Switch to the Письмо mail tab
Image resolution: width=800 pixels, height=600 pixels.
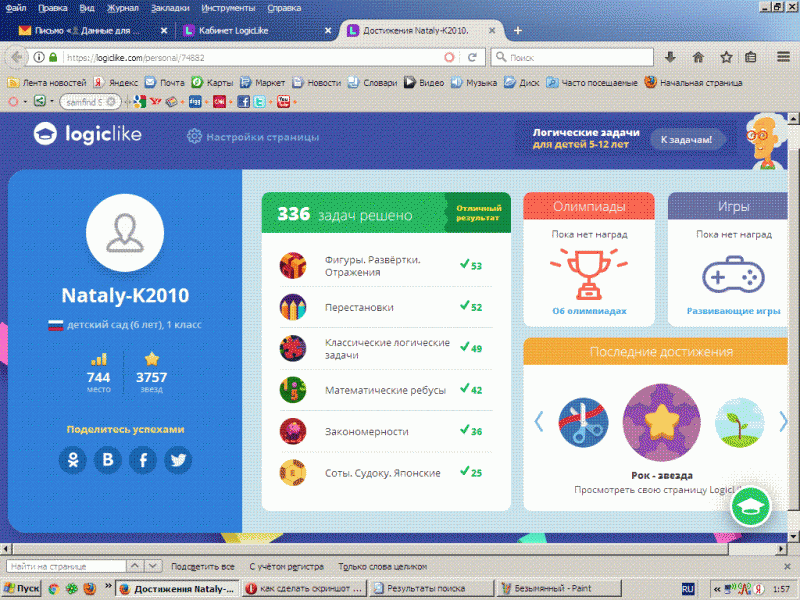(x=92, y=31)
